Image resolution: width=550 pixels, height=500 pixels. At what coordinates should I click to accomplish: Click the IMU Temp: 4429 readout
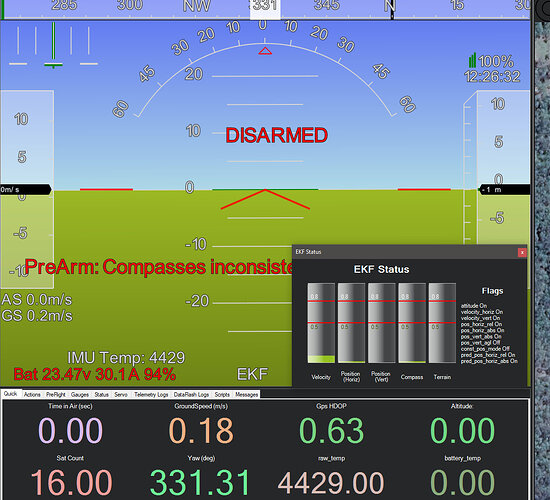tap(126, 358)
